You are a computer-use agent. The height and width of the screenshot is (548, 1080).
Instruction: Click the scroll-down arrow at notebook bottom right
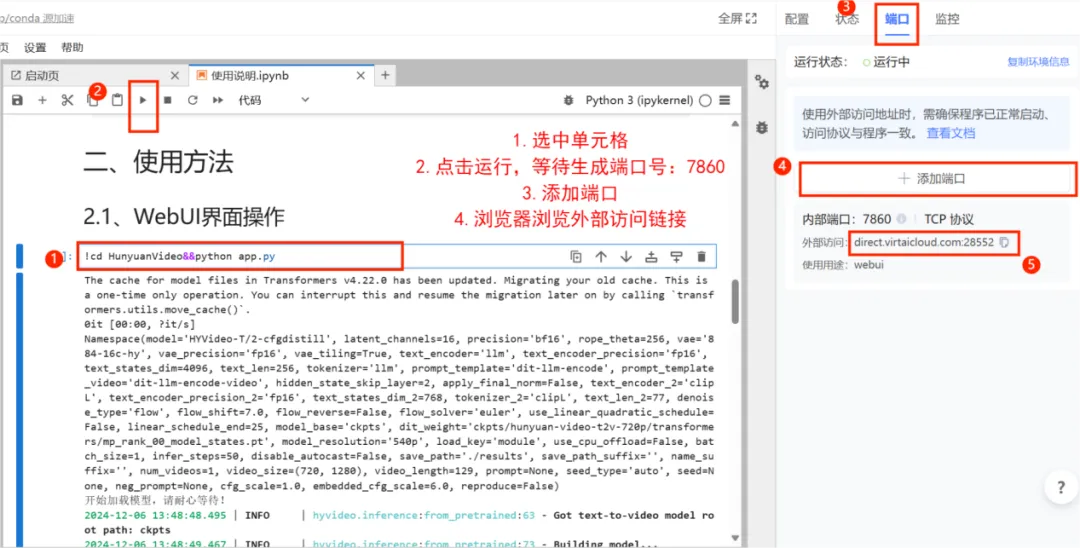(735, 538)
